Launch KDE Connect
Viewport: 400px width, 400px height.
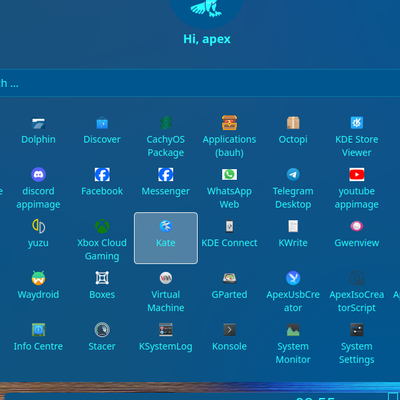click(229, 226)
